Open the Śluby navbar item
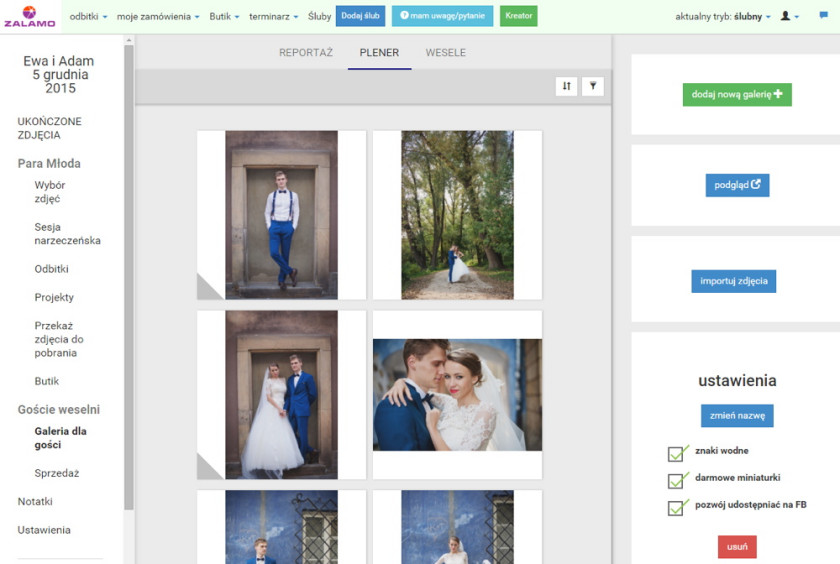The height and width of the screenshot is (564, 840). click(x=319, y=17)
